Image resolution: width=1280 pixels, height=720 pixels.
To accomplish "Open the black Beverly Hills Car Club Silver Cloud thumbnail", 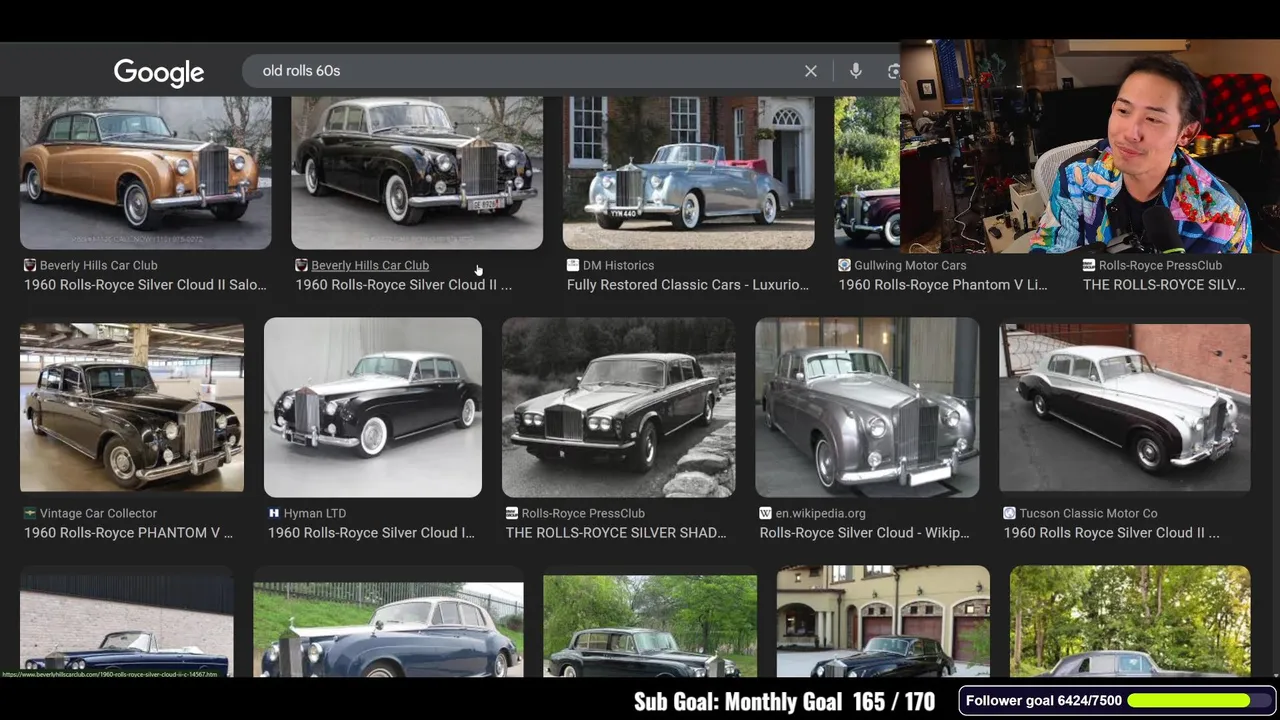I will click(x=417, y=172).
